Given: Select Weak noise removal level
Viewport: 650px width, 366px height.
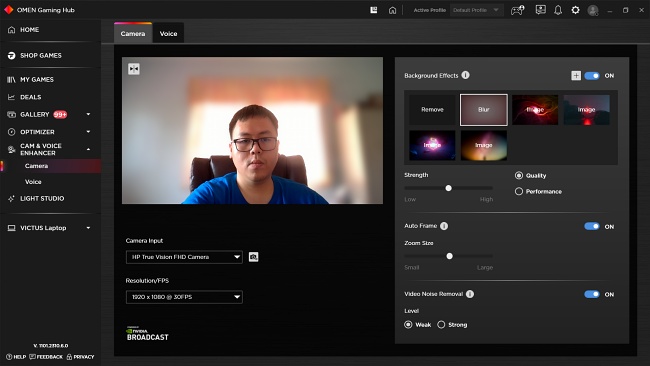Looking at the screenshot, I should pos(408,325).
